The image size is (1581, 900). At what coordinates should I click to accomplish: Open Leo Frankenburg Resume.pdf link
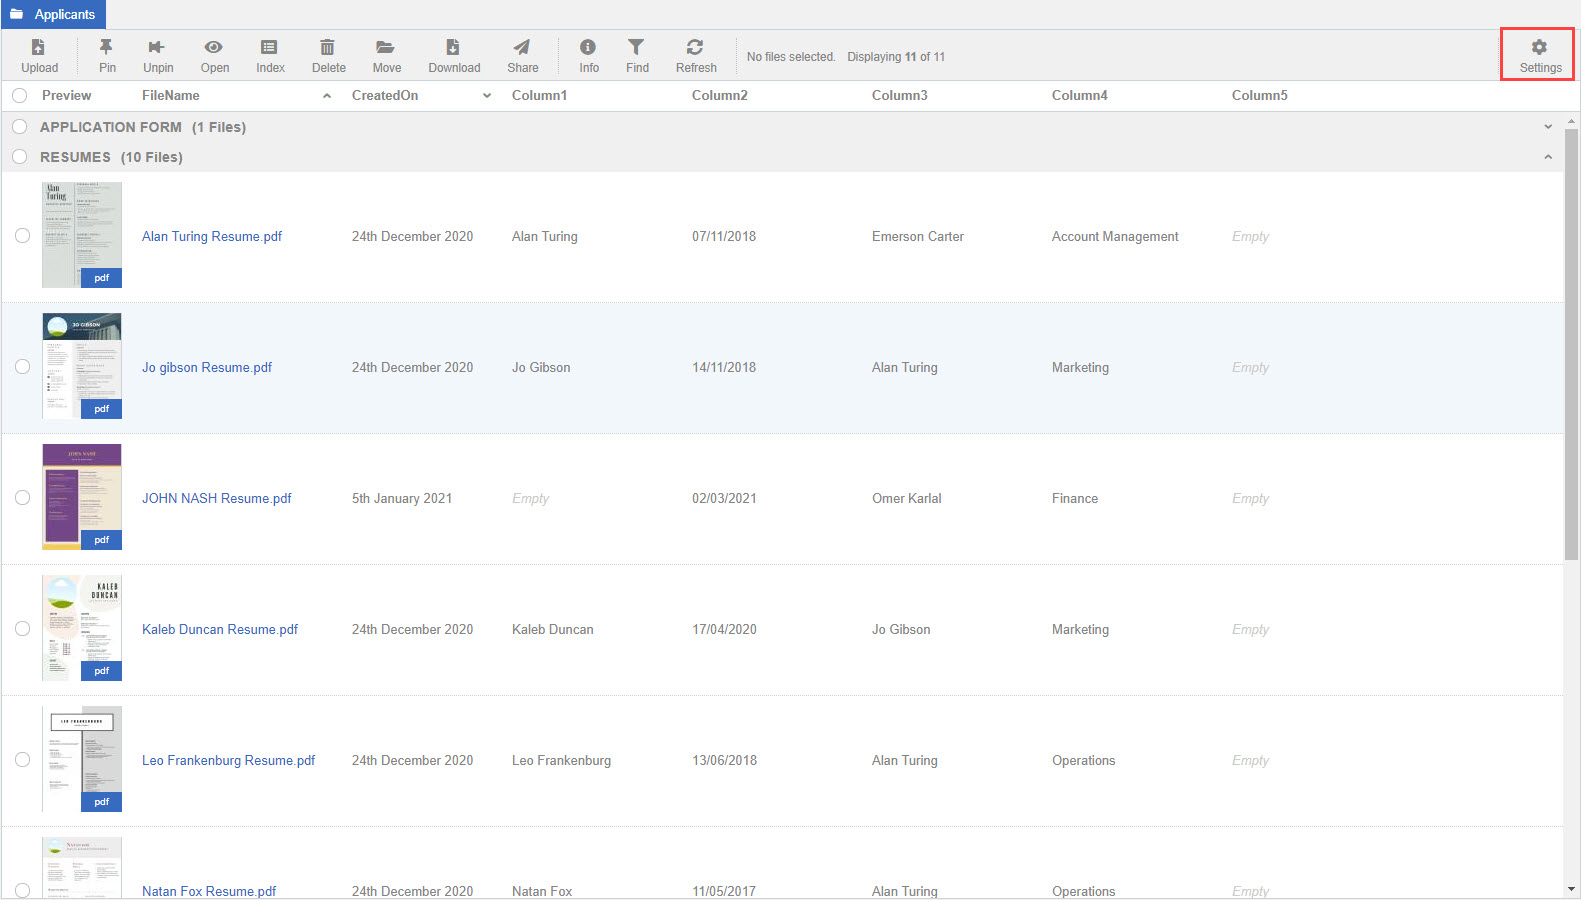[x=228, y=760]
